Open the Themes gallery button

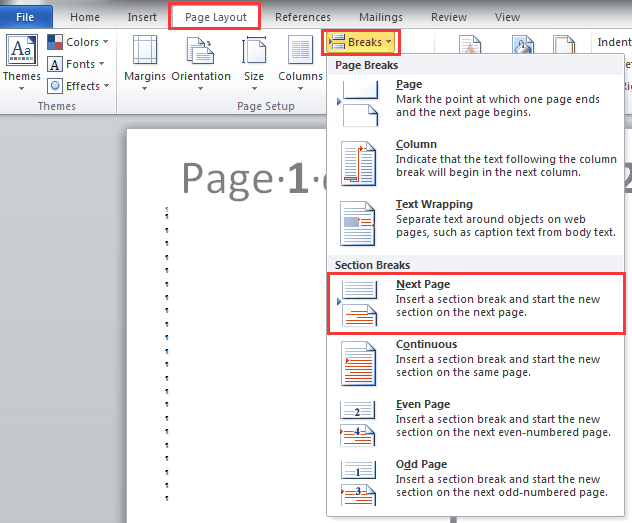(21, 60)
